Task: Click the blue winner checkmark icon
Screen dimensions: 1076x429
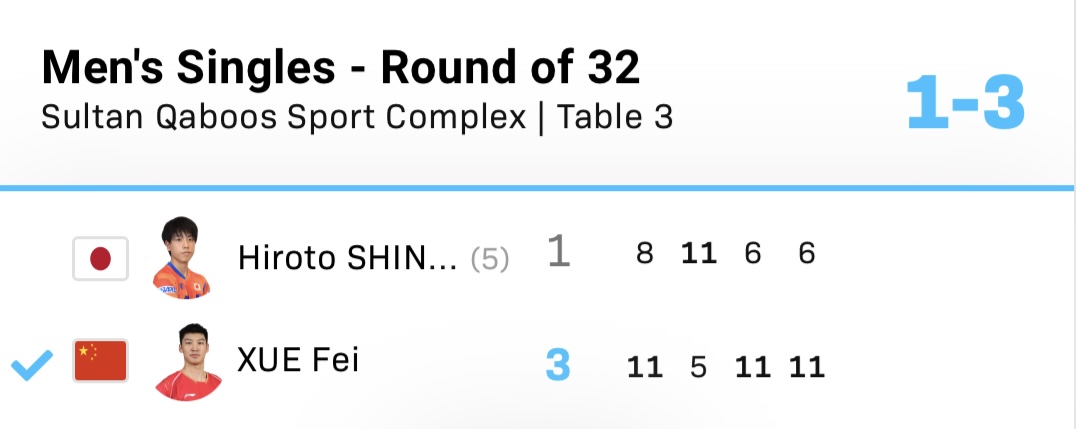Action: click(x=32, y=364)
